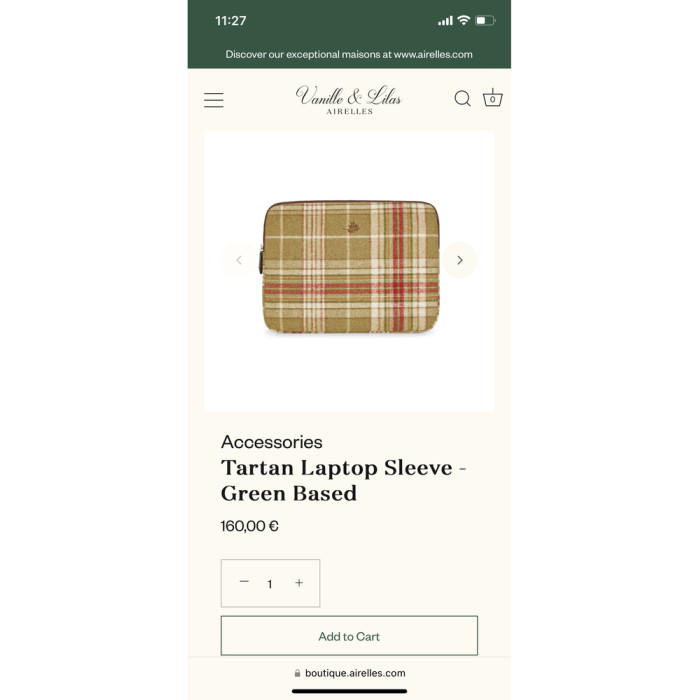
Task: Open the hamburger navigation menu
Action: pyautogui.click(x=213, y=100)
